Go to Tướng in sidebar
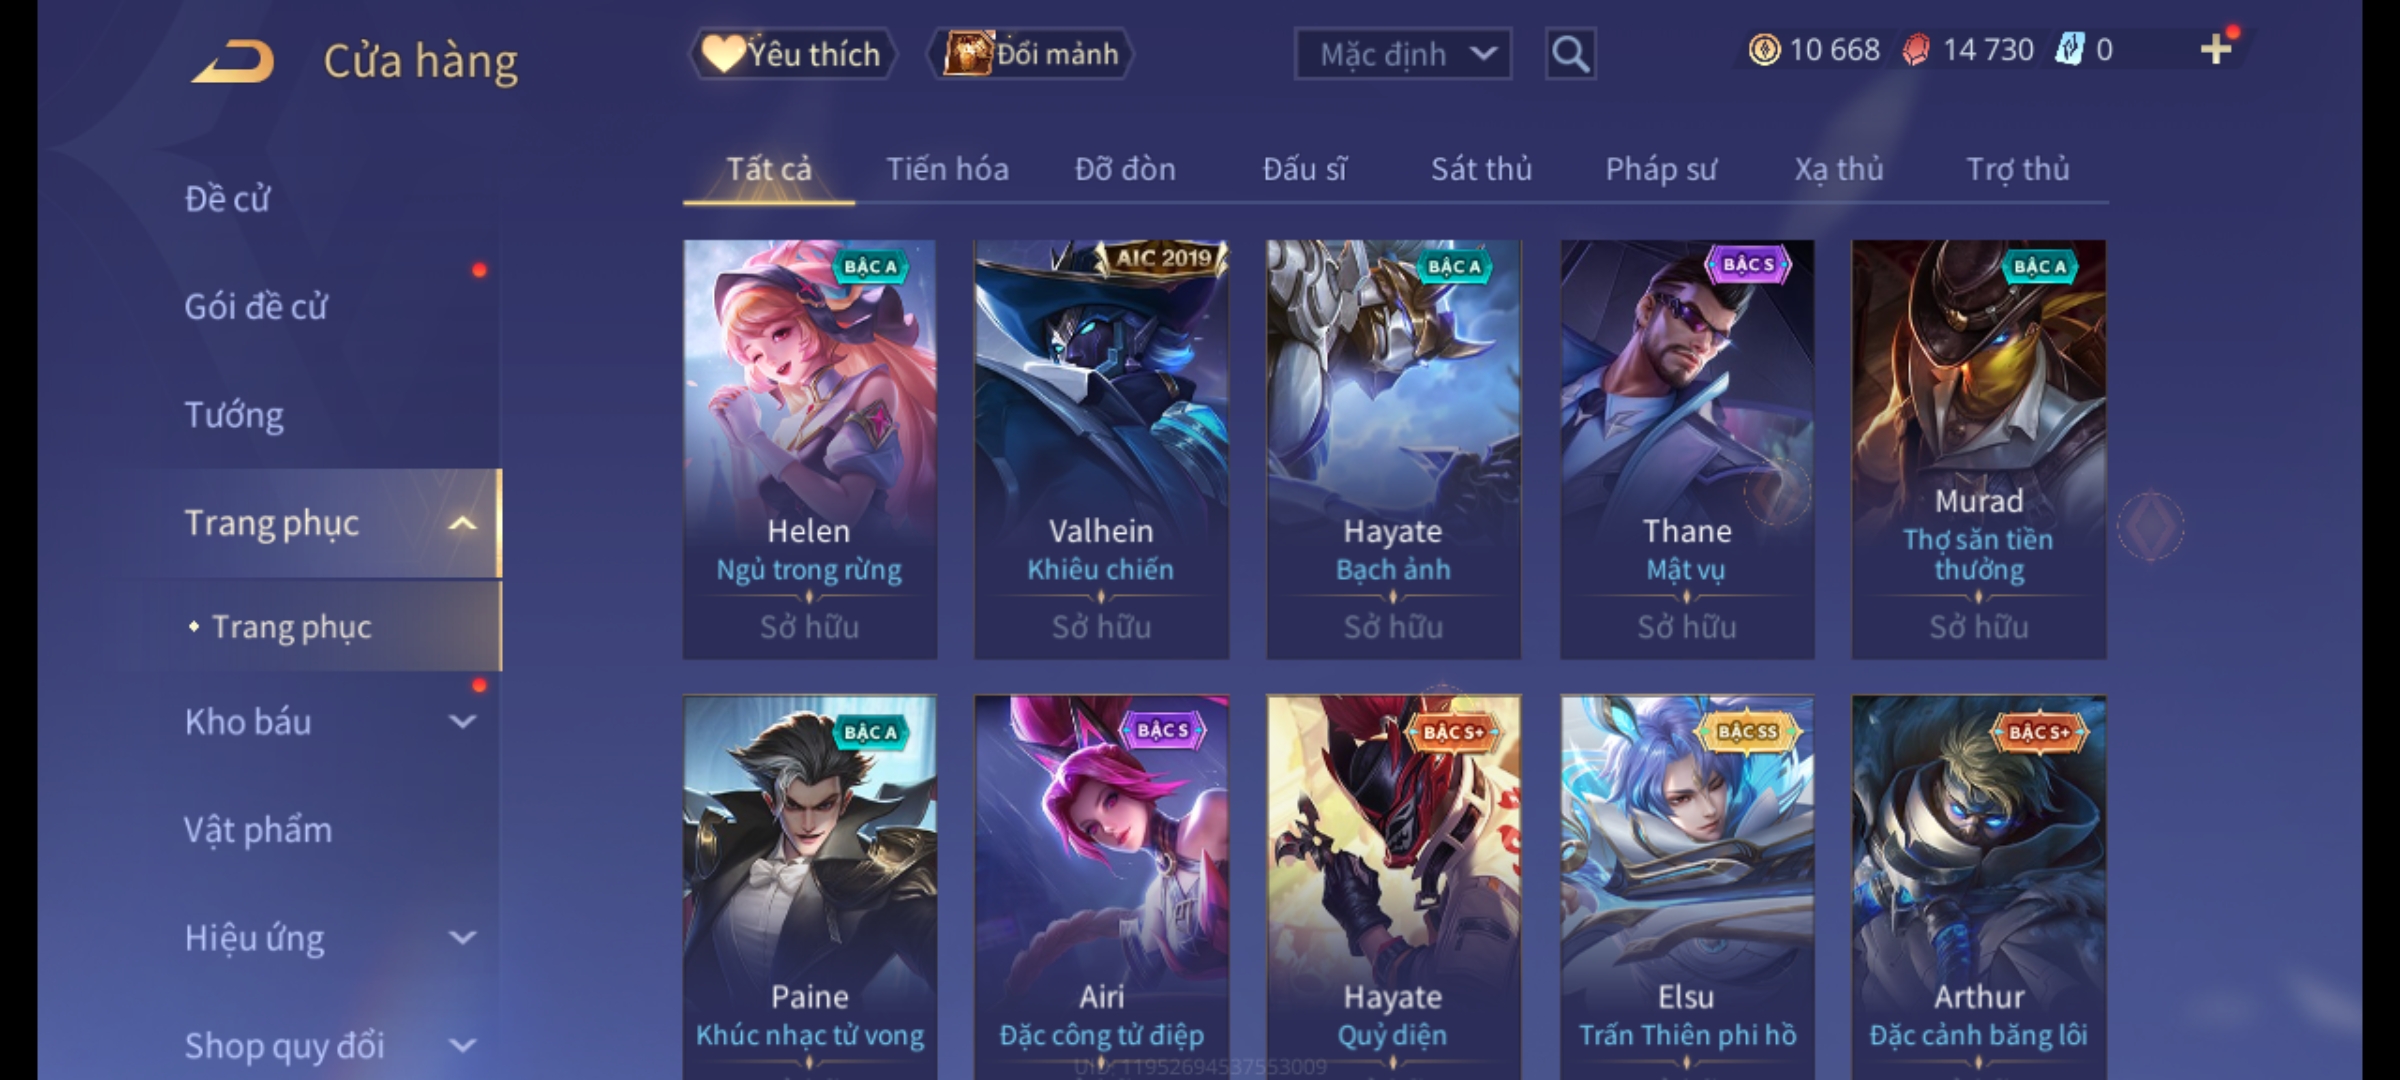This screenshot has width=2400, height=1080. 234,415
